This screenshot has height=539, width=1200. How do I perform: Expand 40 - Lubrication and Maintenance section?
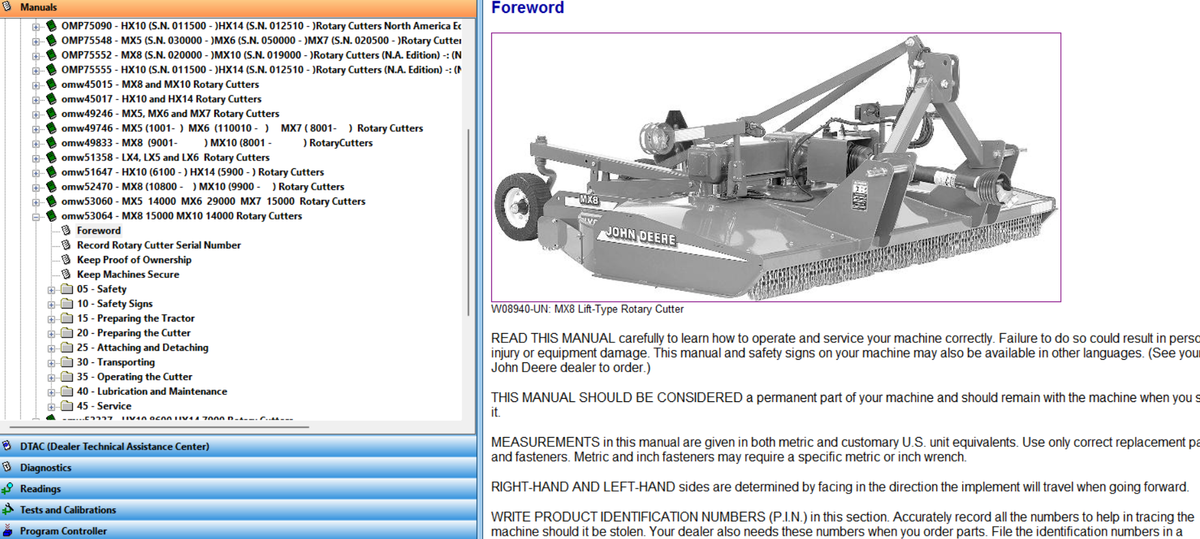pyautogui.click(x=52, y=392)
